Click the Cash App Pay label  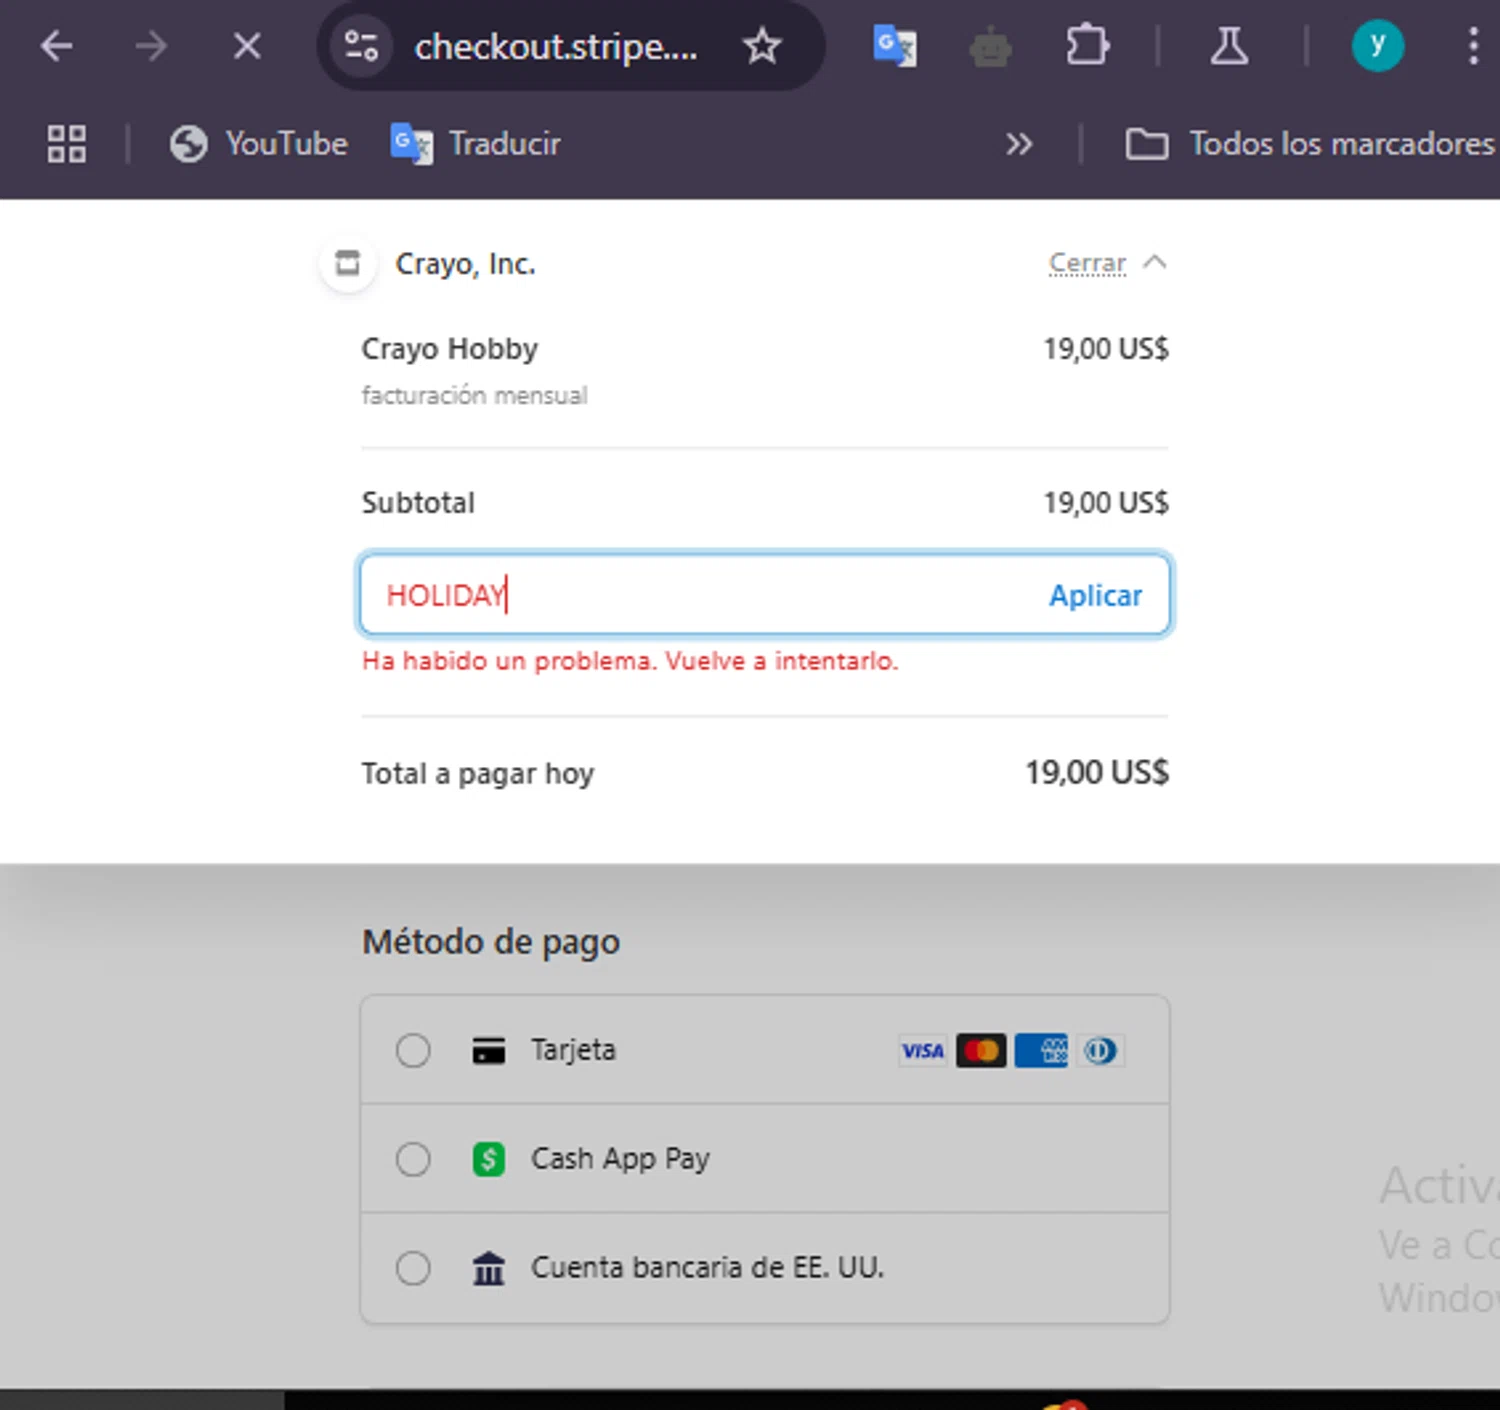click(x=620, y=1159)
